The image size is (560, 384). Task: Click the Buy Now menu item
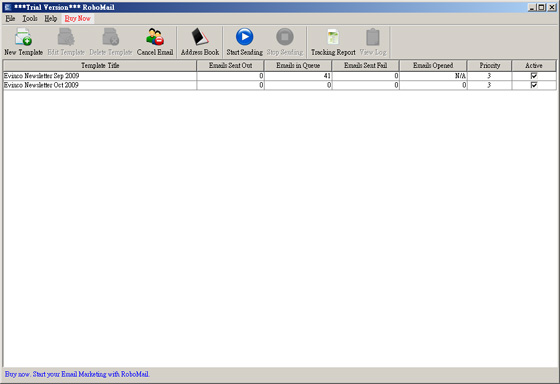[78, 19]
